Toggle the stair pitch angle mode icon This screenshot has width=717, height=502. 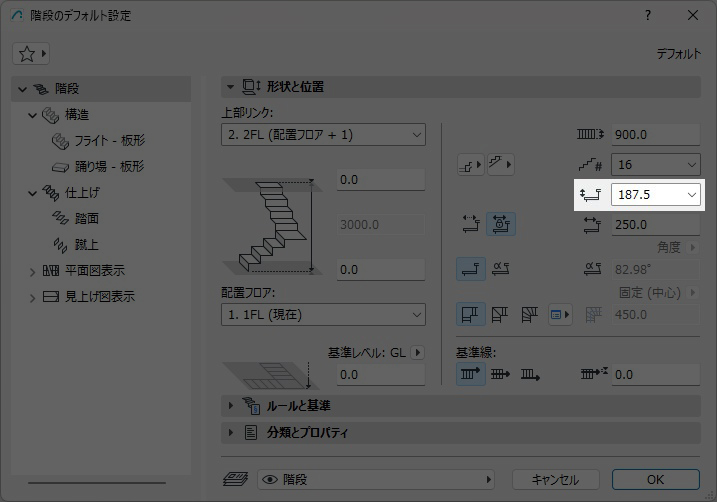(x=500, y=268)
